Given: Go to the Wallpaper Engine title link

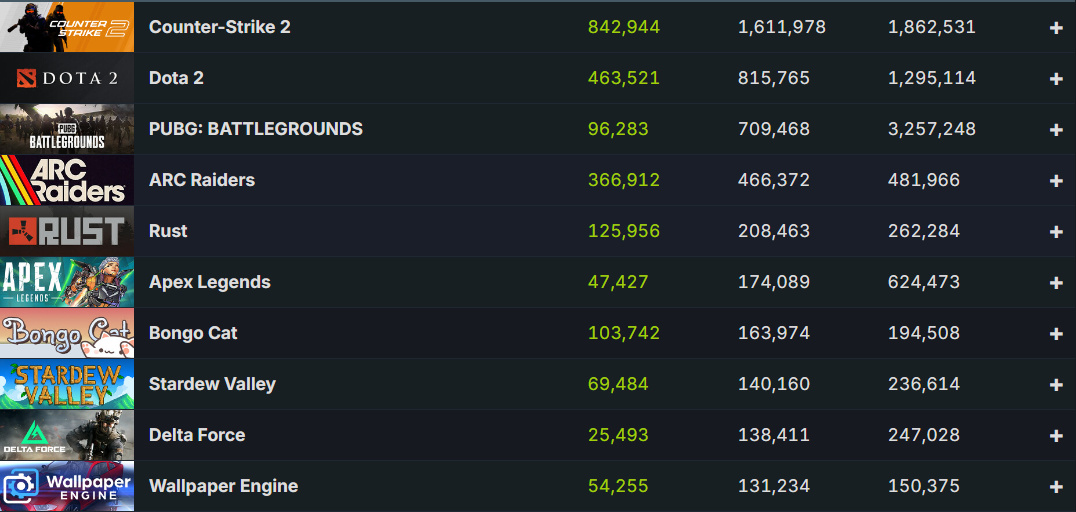Looking at the screenshot, I should coord(223,486).
